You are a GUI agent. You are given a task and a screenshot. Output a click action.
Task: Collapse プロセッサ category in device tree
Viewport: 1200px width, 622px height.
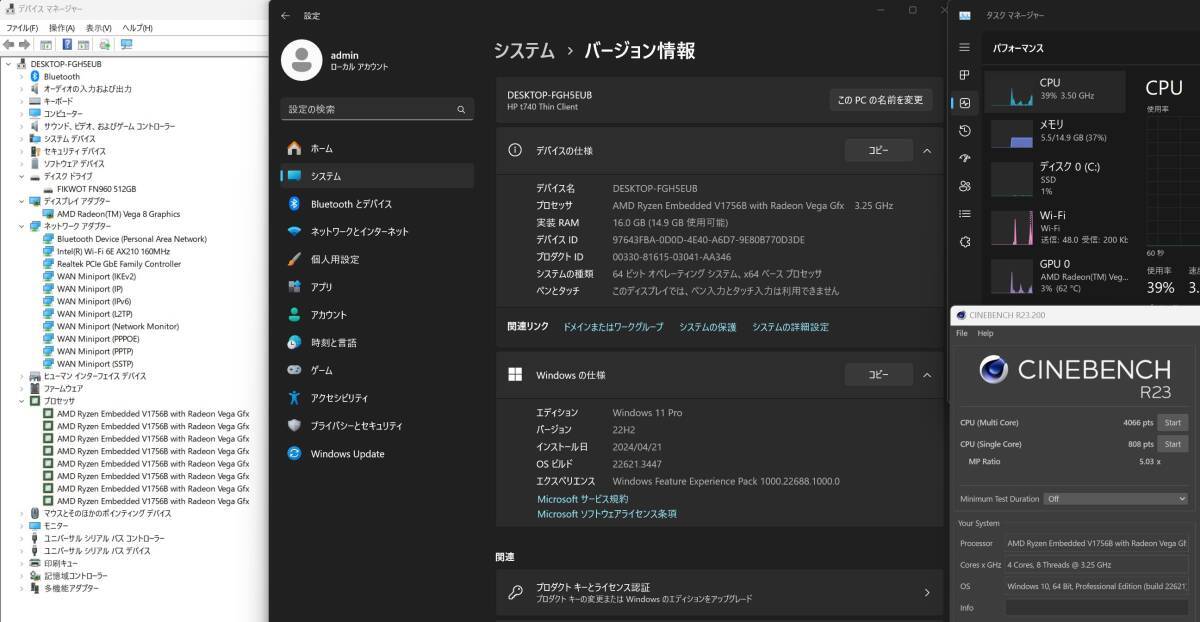click(x=22, y=401)
